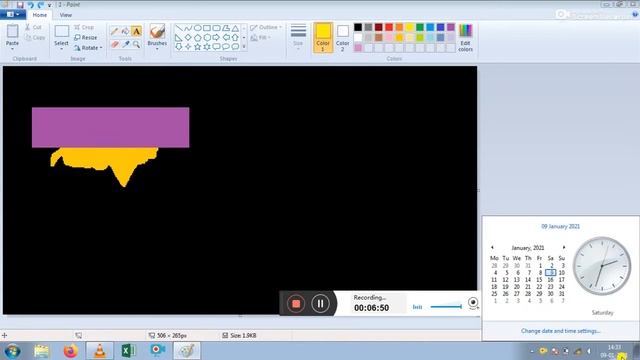Open the Paste dropdown arrow
Image resolution: width=640 pixels, height=360 pixels.
(x=12, y=48)
